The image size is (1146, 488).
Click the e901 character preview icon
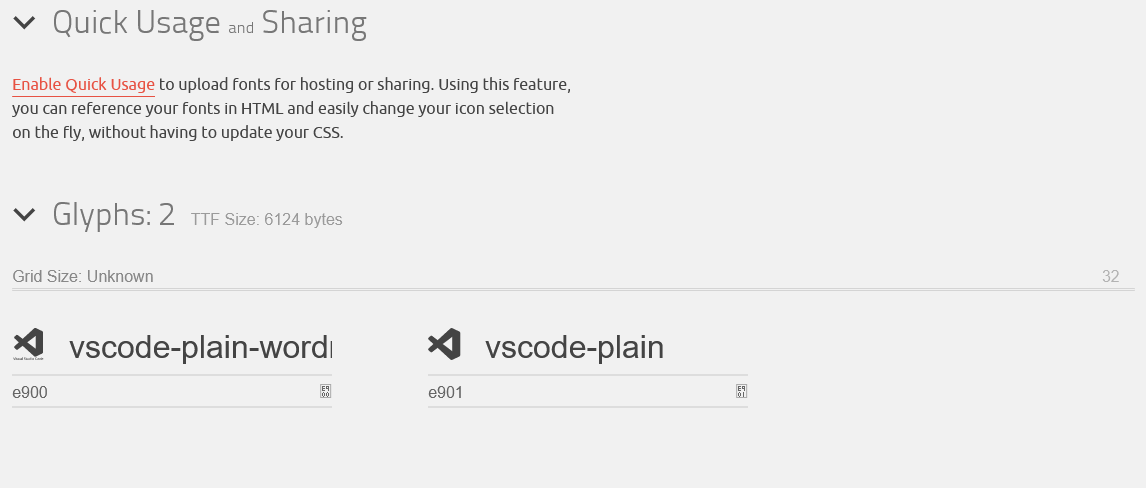coord(741,392)
